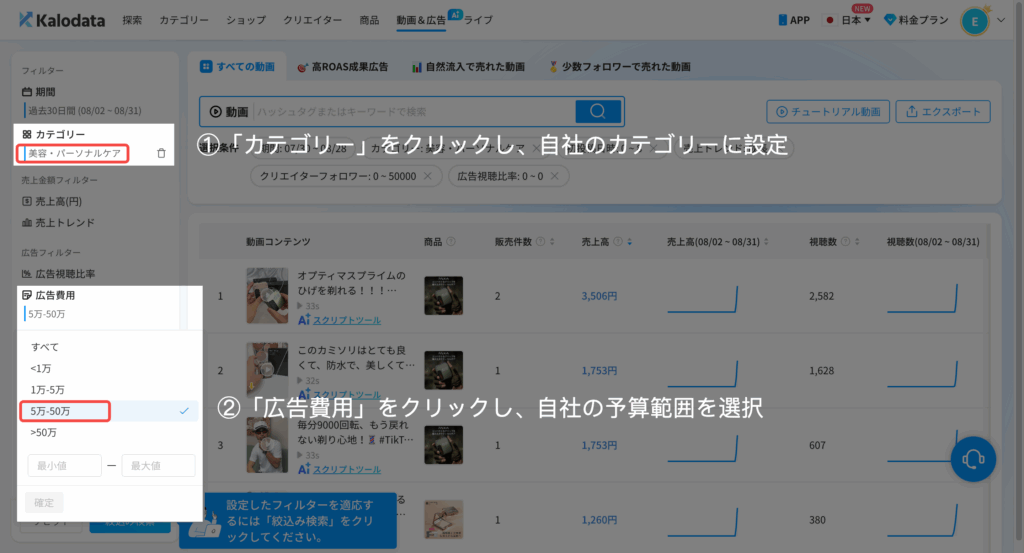
Task: Click the 確定 confirm button
Action: coord(44,503)
